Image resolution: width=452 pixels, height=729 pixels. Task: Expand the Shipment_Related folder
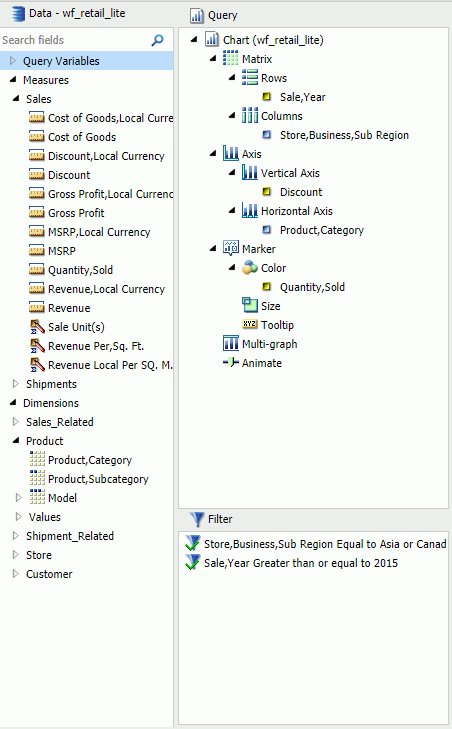[16, 536]
